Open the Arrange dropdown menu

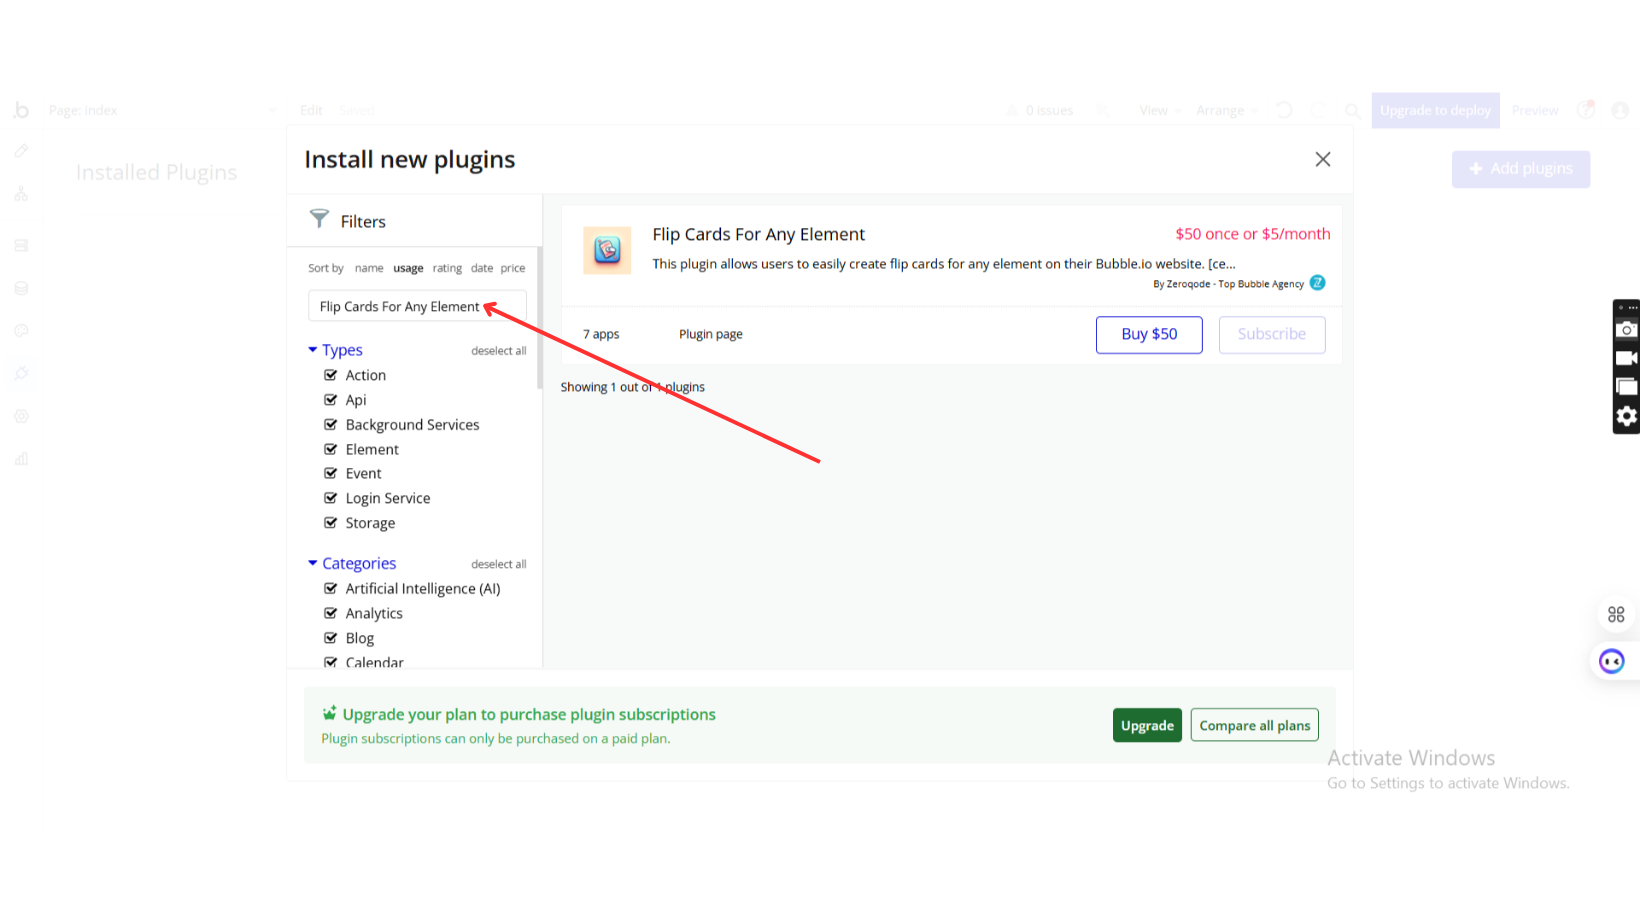coord(1227,110)
